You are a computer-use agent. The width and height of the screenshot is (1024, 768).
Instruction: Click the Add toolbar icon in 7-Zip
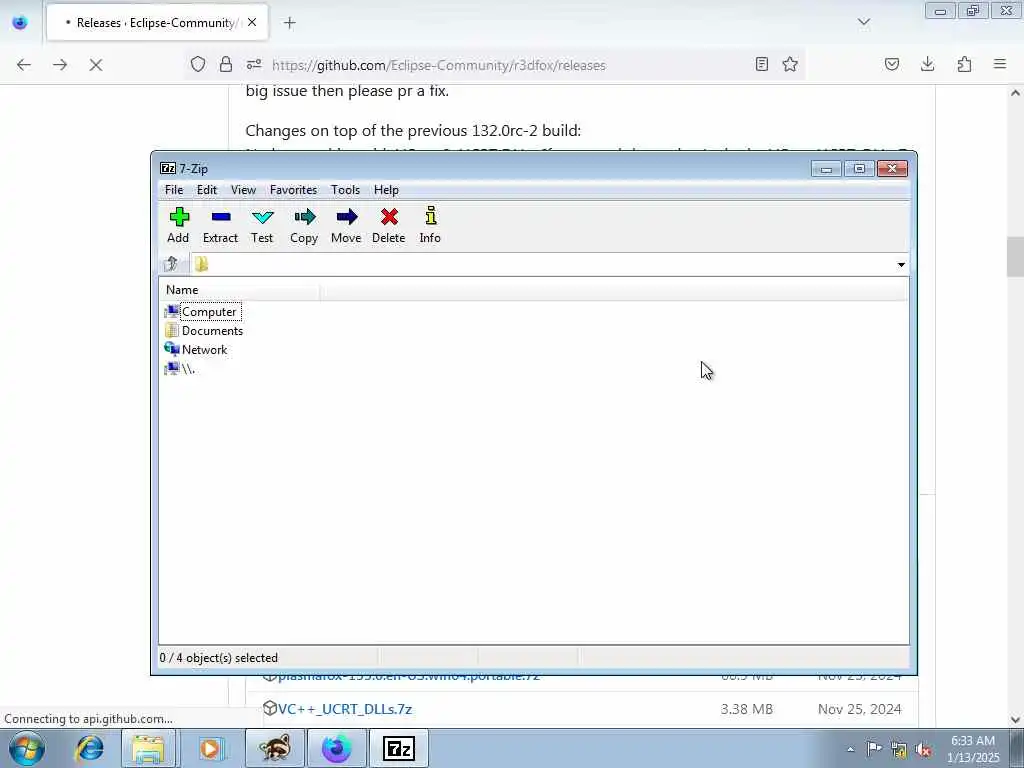pyautogui.click(x=178, y=225)
